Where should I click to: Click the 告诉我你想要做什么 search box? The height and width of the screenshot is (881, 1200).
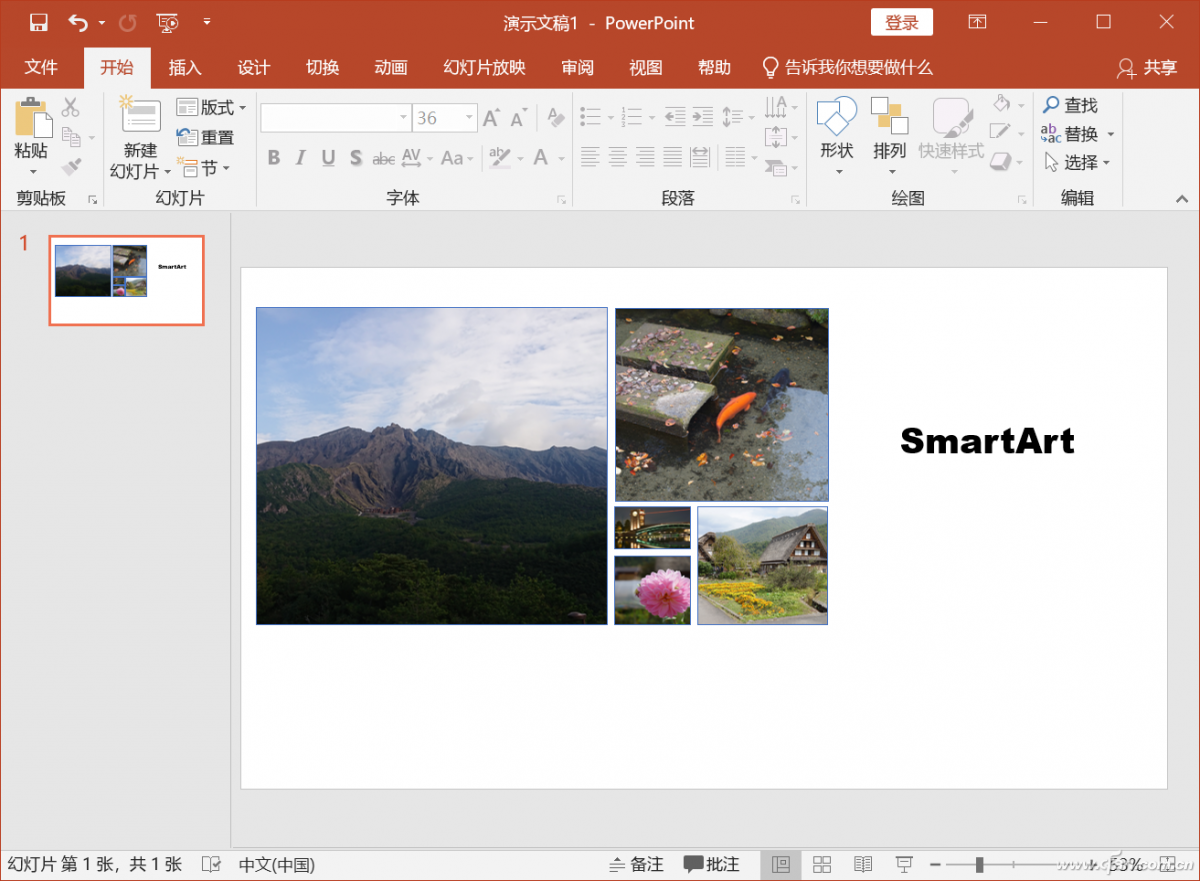click(848, 67)
